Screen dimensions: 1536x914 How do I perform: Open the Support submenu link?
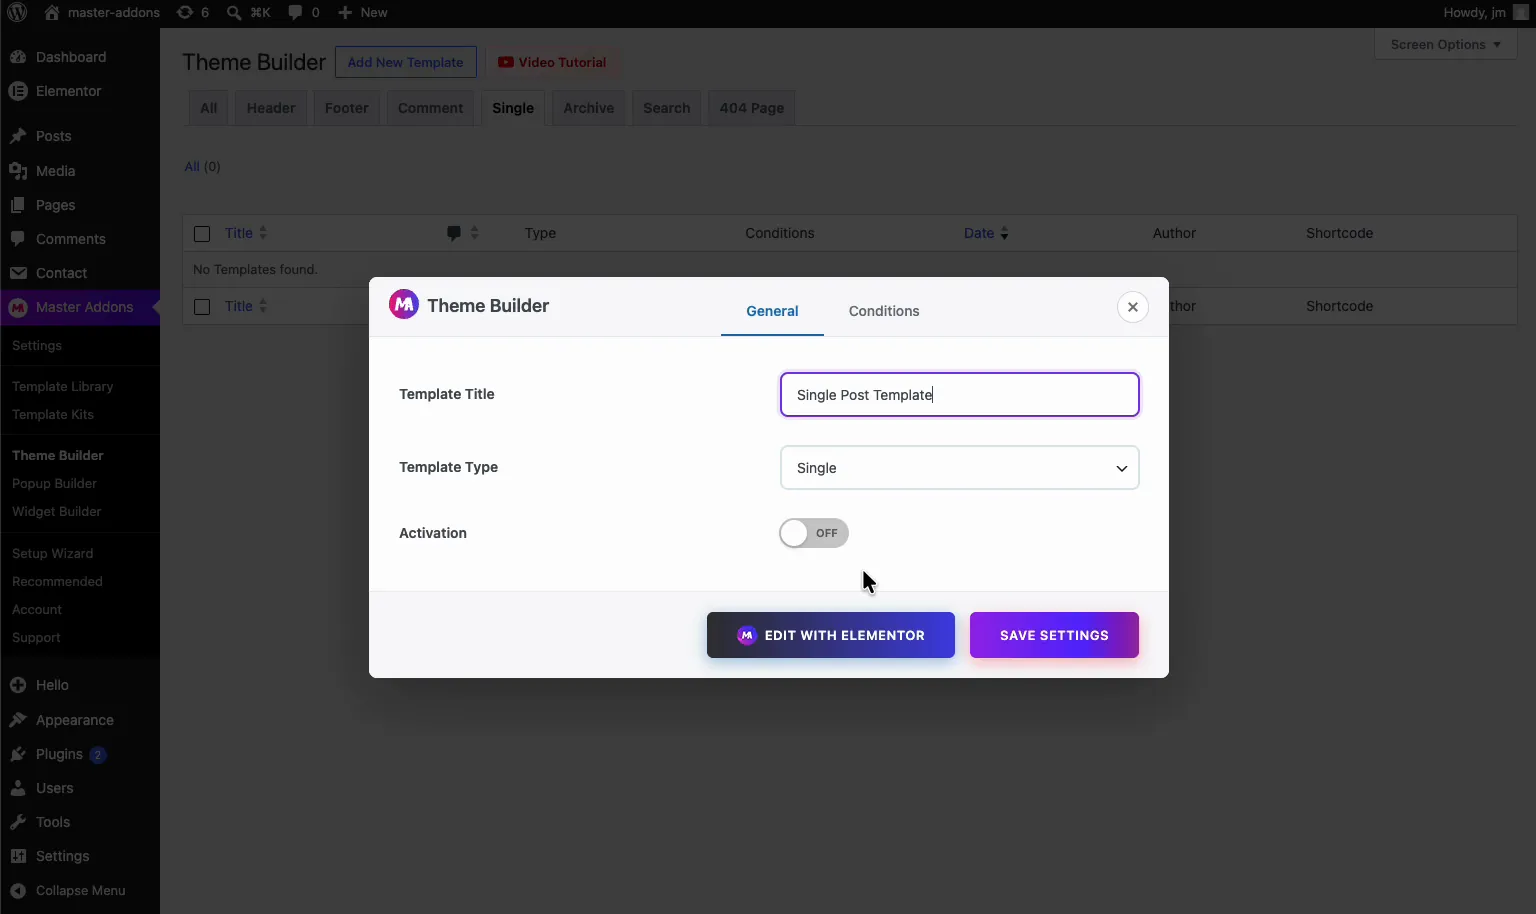[36, 637]
